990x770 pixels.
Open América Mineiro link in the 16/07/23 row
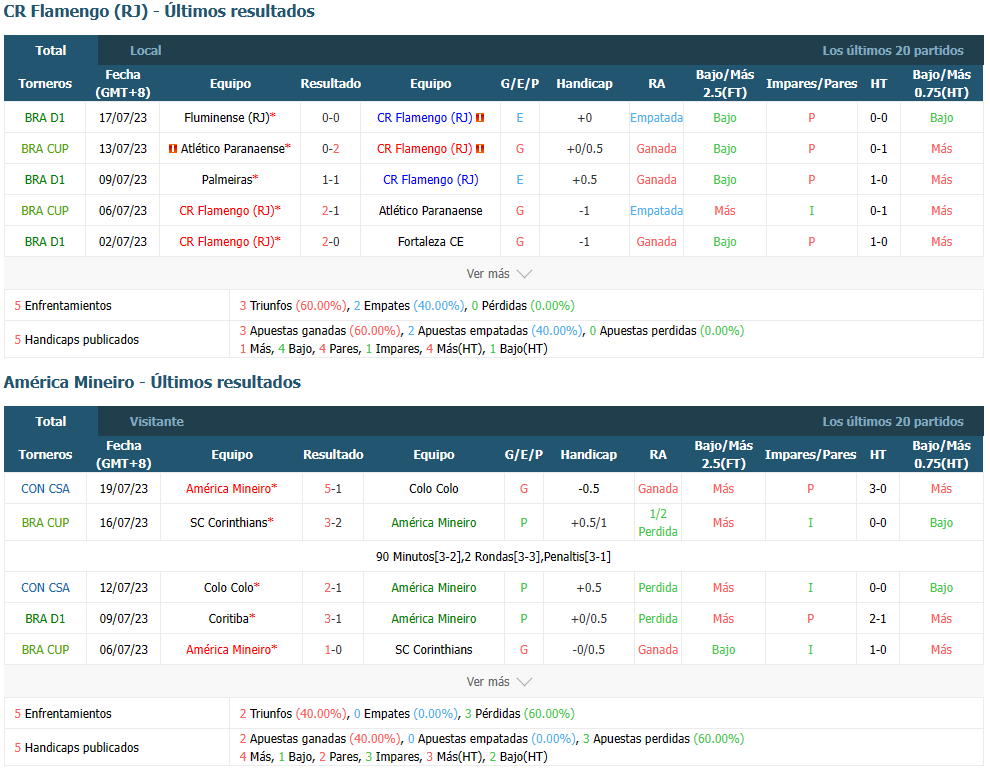pyautogui.click(x=434, y=523)
